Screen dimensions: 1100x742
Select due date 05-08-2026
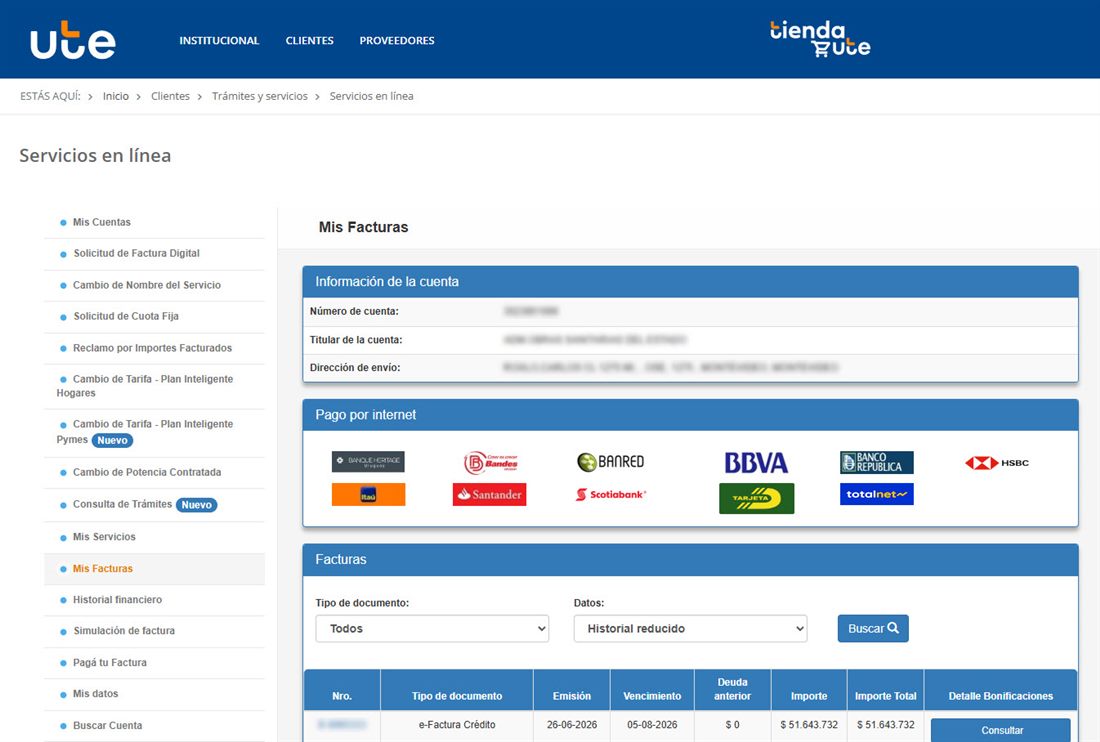coord(652,724)
